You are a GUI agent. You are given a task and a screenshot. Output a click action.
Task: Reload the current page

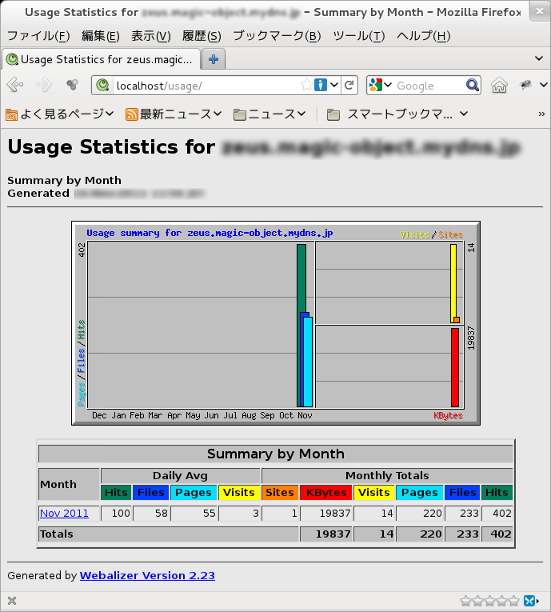coord(349,85)
